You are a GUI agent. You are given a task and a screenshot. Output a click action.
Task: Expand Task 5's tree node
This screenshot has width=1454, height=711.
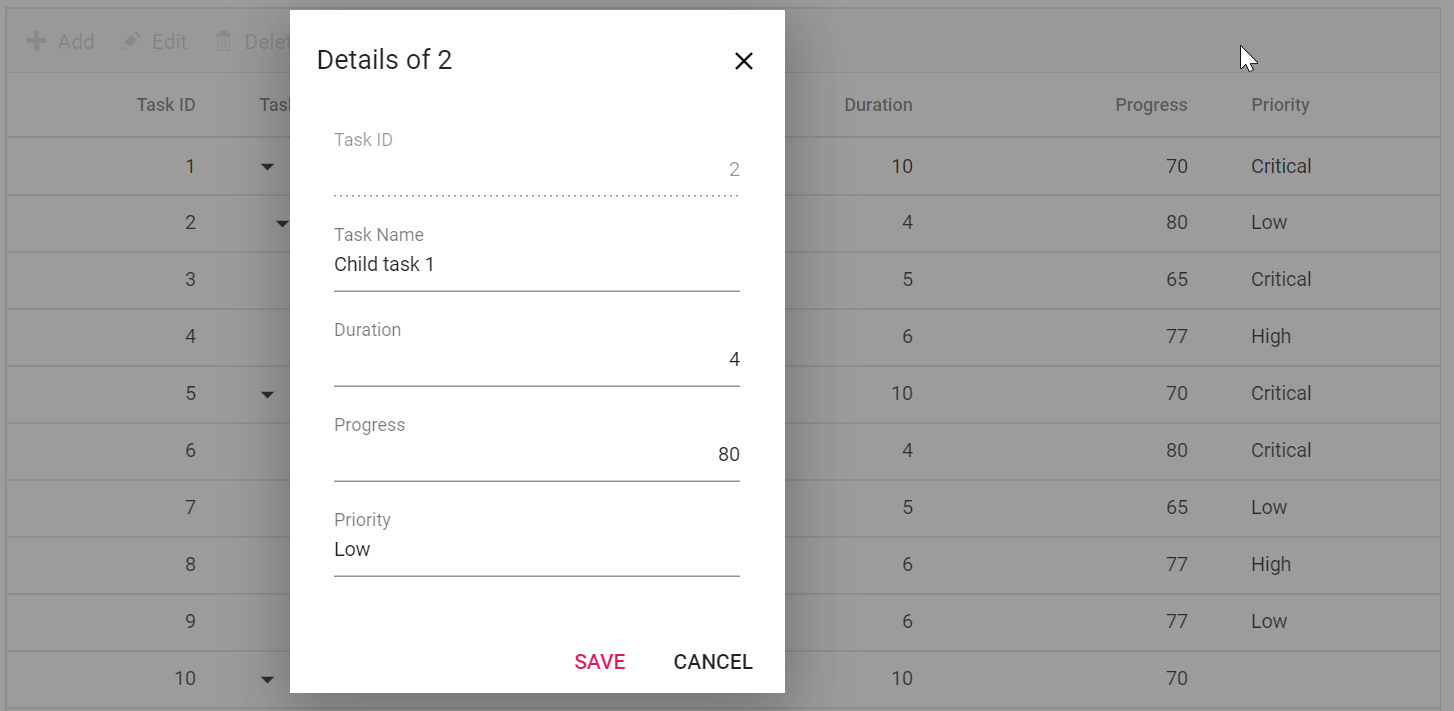(267, 394)
